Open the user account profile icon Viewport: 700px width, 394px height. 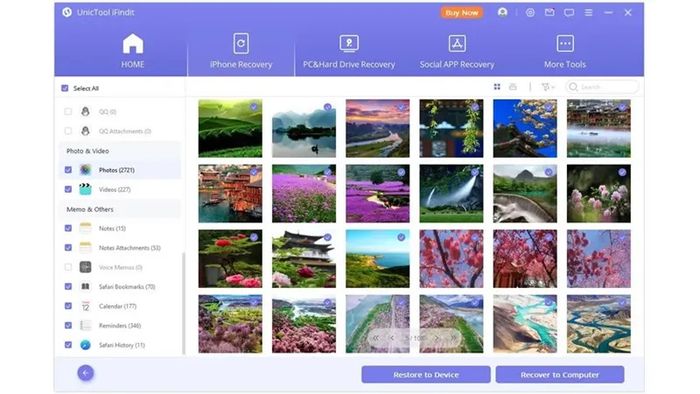tap(502, 12)
